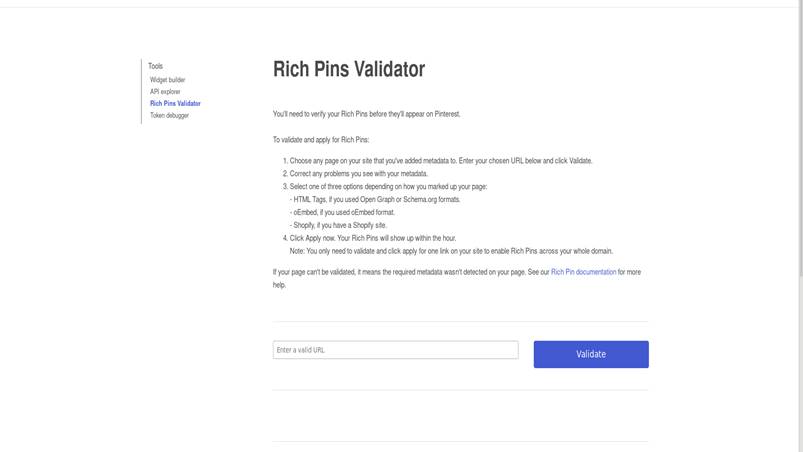Click step 3 about selecting three options

(x=388, y=187)
